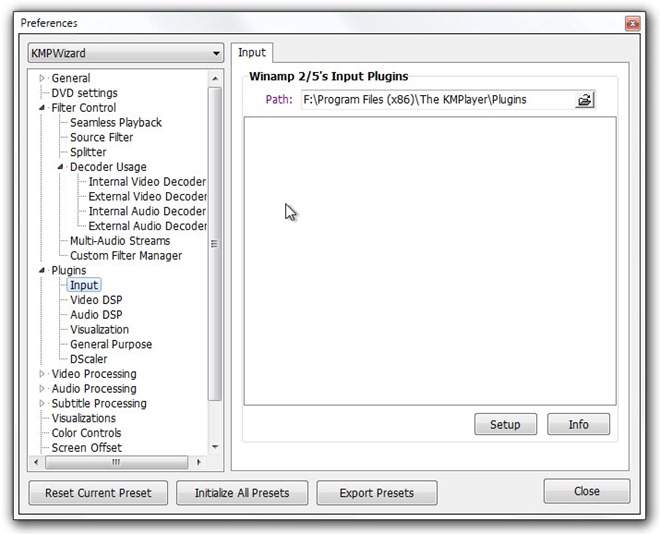Select Screen Offset tree item
Screen dimensions: 660x534
point(87,448)
